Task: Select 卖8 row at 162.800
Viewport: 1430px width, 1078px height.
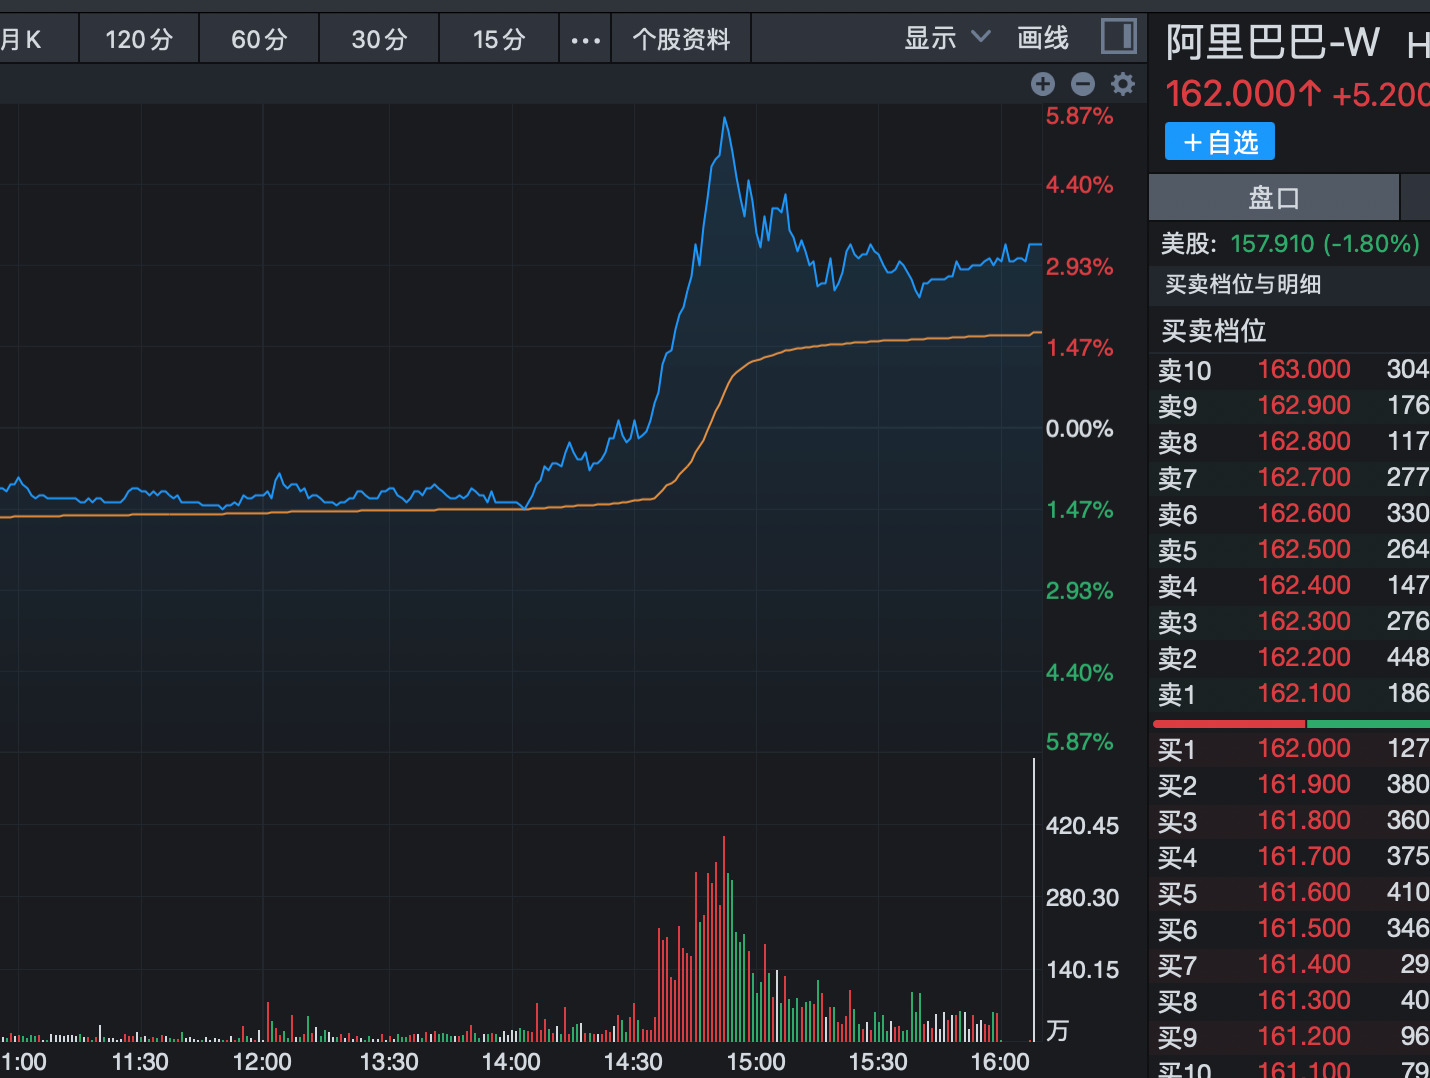Action: pos(1292,442)
